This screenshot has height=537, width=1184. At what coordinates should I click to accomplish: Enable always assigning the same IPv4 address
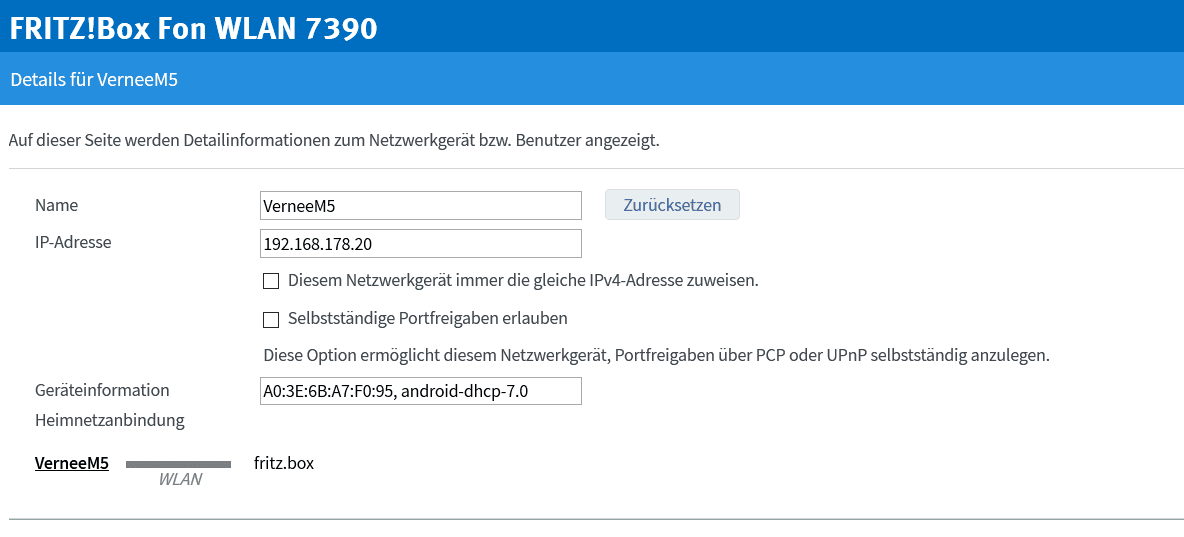(x=271, y=282)
